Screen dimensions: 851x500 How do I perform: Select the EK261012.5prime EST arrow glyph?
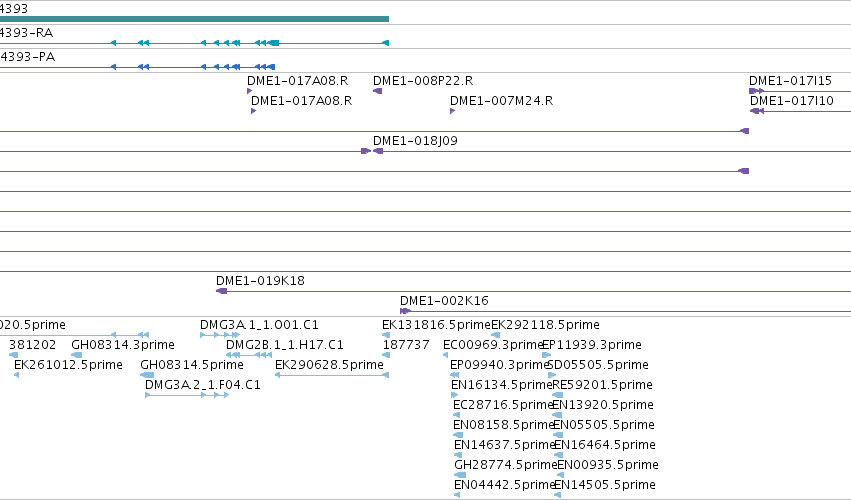(16, 375)
